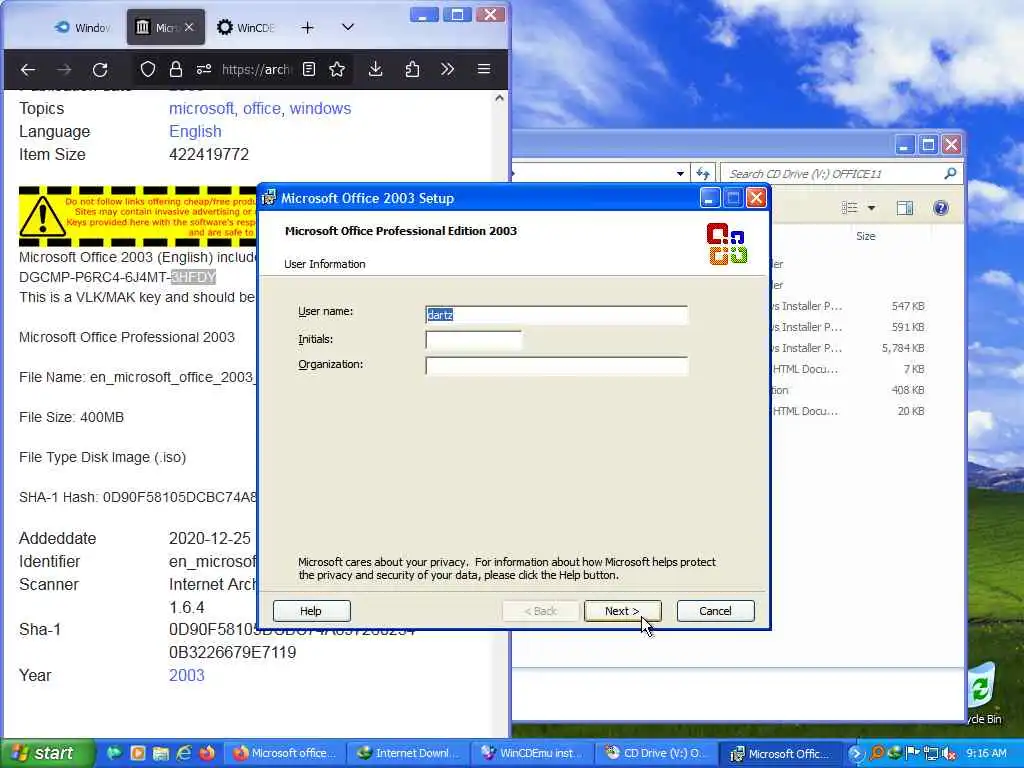This screenshot has height=768, width=1024.
Task: Open the Recycle Bin on the desktop
Action: pos(982,694)
